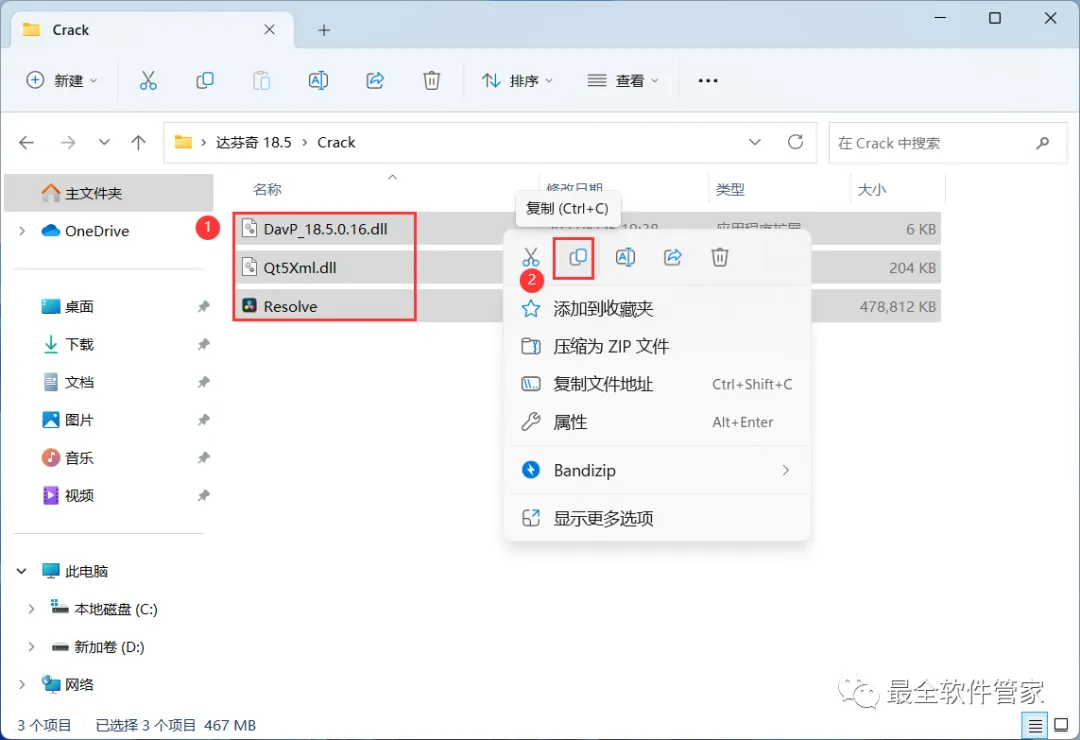Unpin 桌面 from quick access
1080x740 pixels.
[x=203, y=307]
